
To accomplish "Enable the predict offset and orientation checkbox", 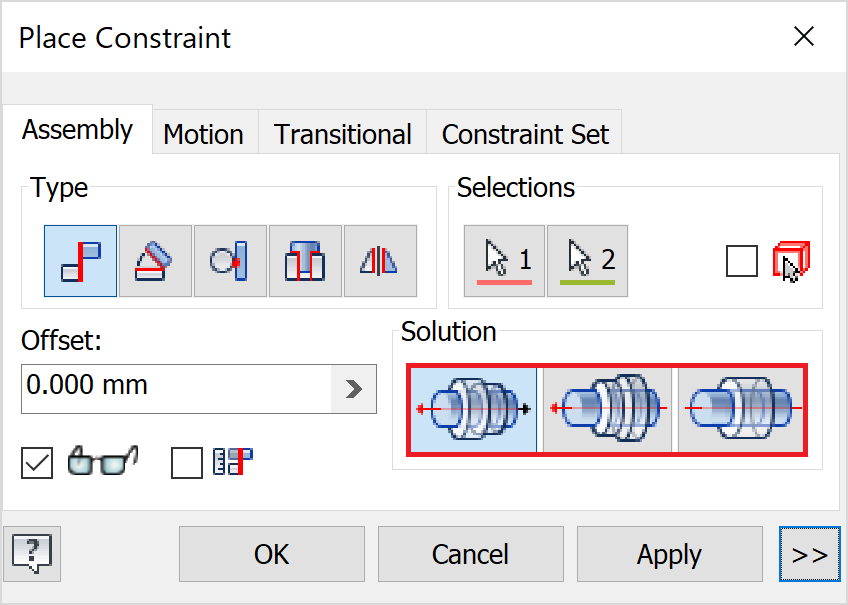I will 187,463.
